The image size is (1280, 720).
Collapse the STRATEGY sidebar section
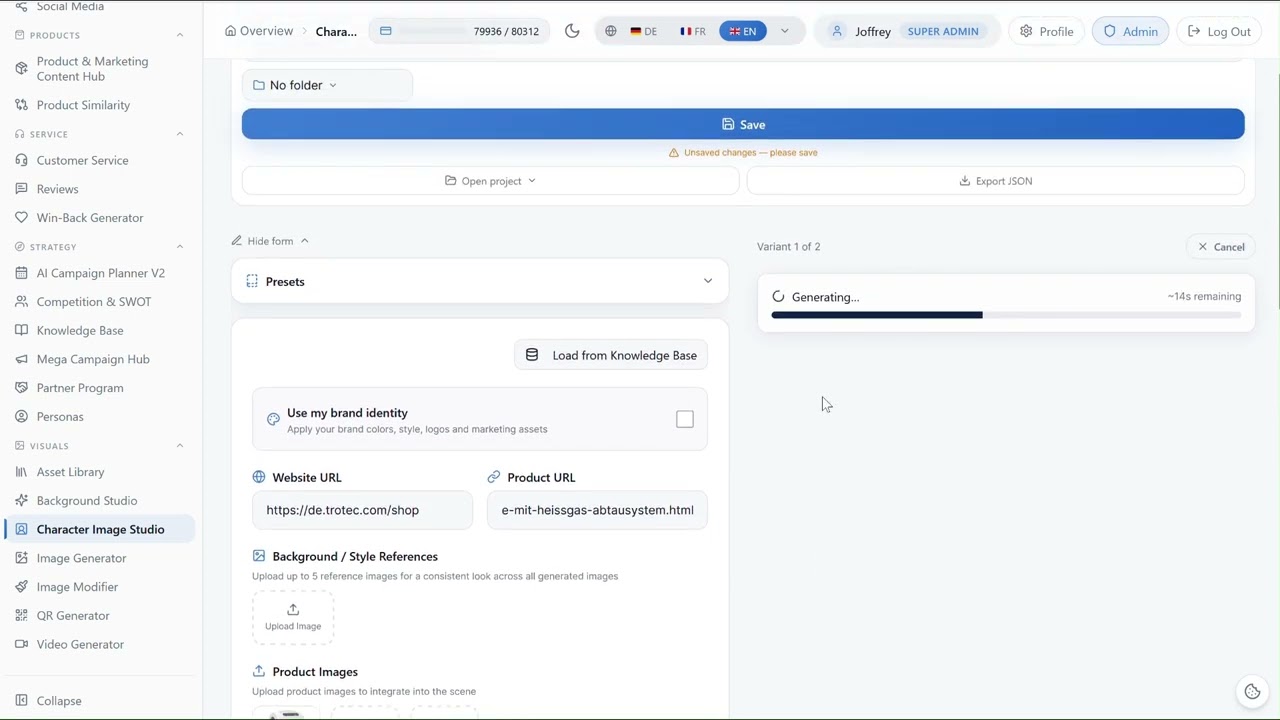(x=180, y=247)
